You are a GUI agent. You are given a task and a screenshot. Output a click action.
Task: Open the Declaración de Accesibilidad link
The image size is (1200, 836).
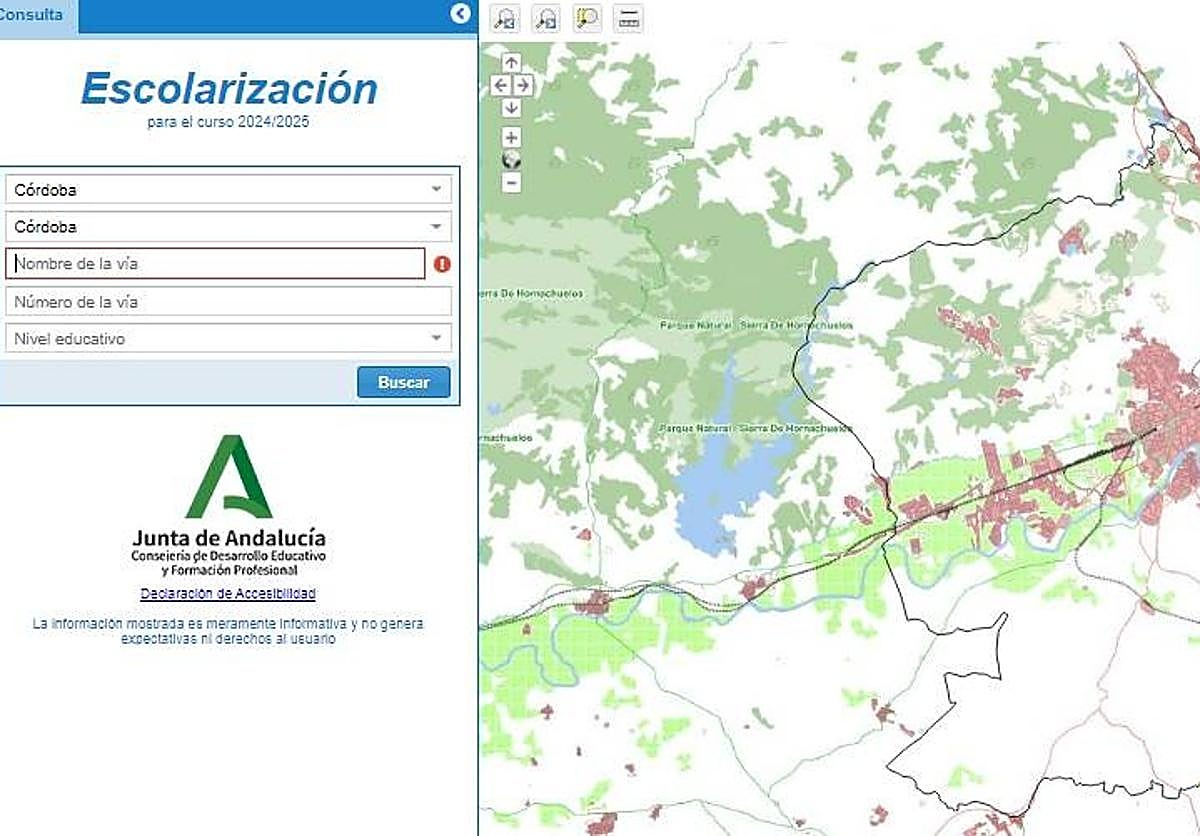pyautogui.click(x=228, y=593)
